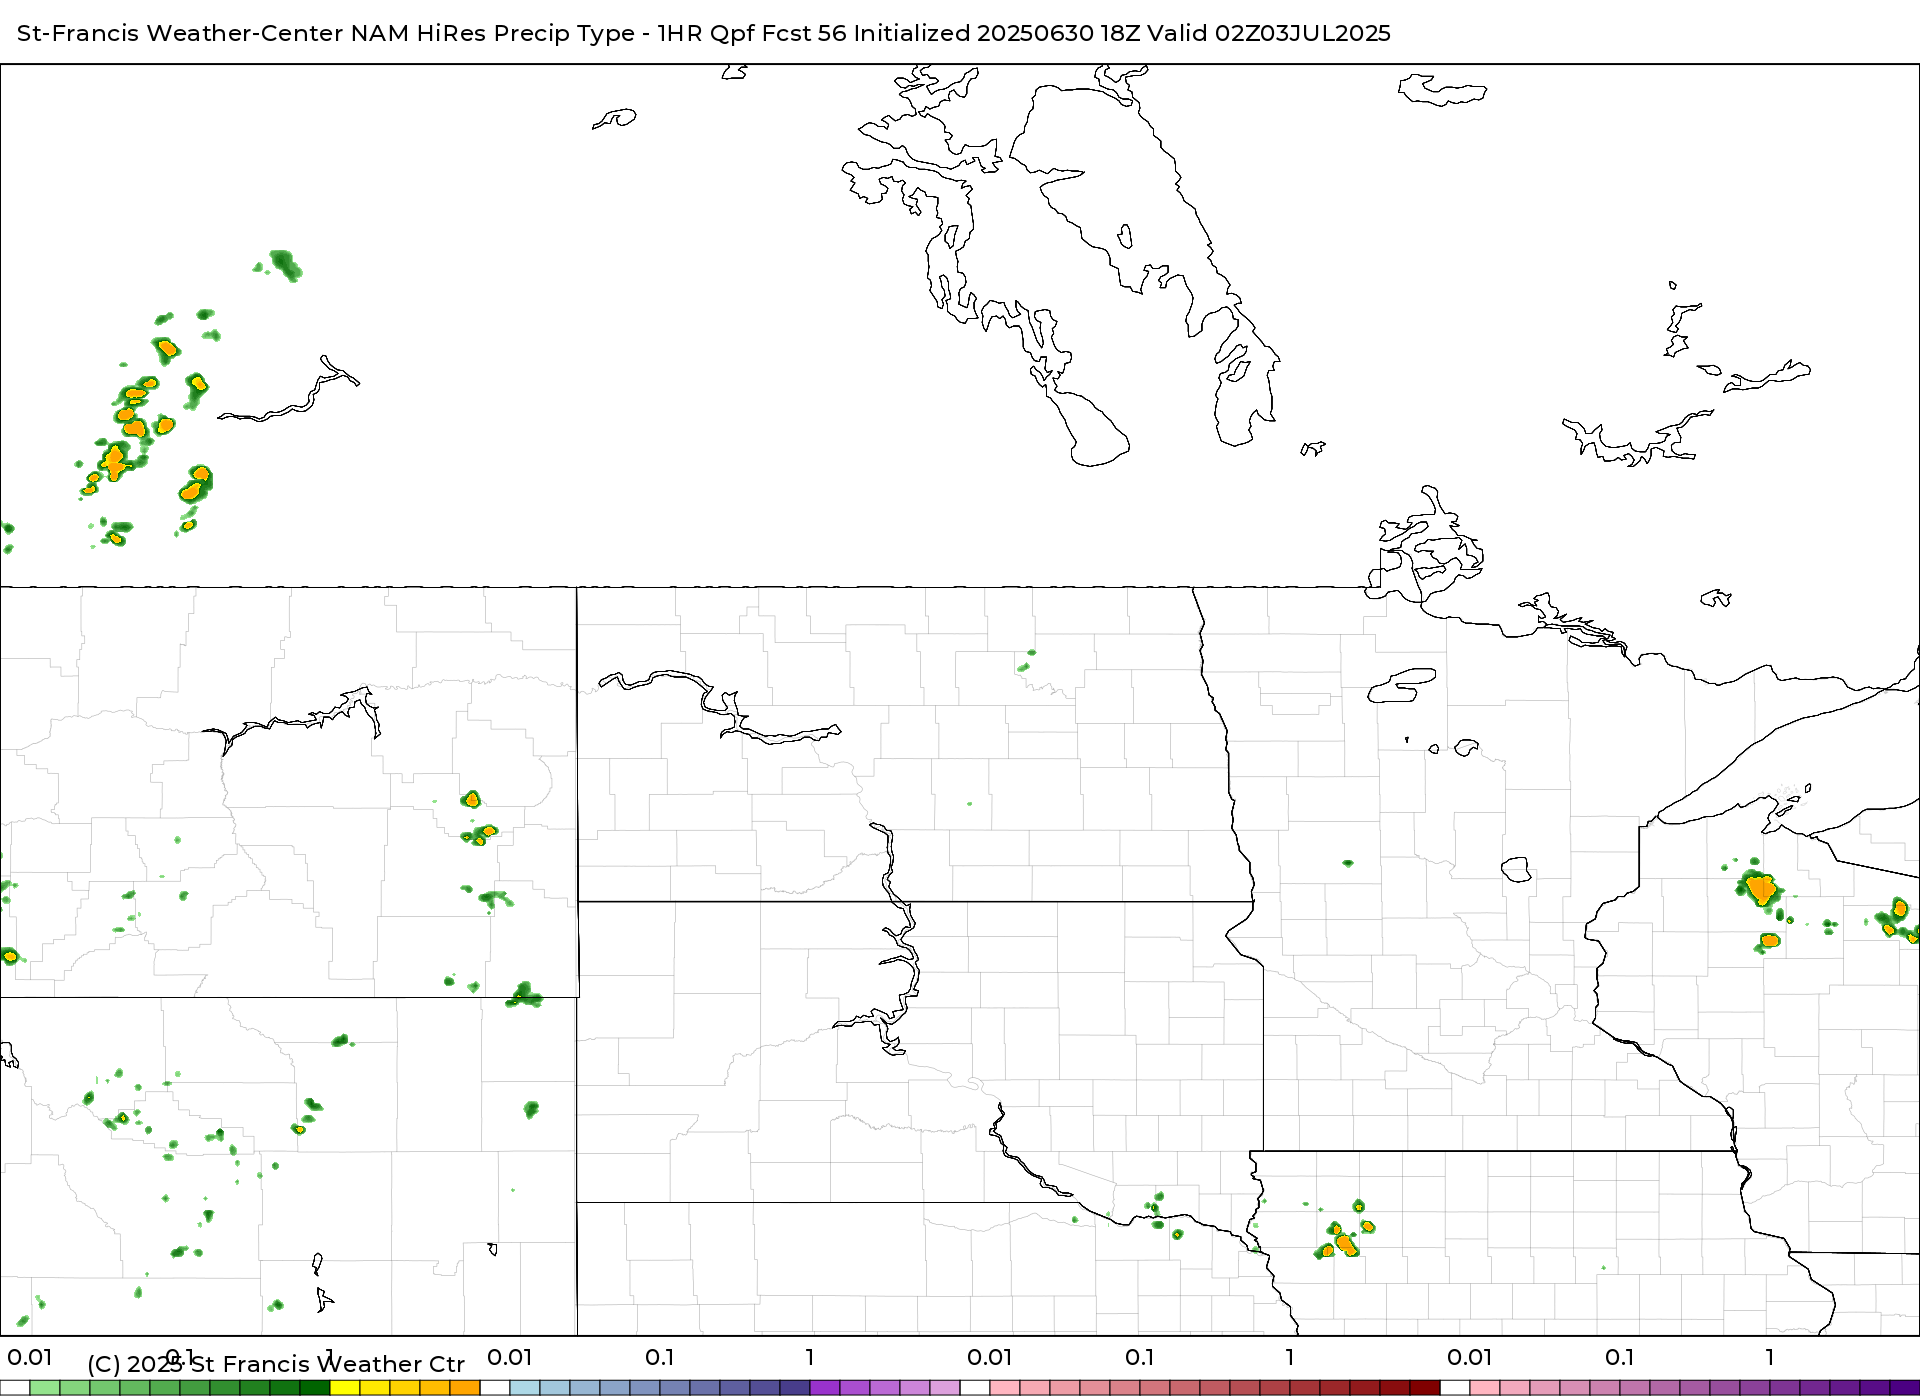Select the darkest navy legend swatch
Viewport: 1920px width, 1400px height.
pyautogui.click(x=795, y=1388)
